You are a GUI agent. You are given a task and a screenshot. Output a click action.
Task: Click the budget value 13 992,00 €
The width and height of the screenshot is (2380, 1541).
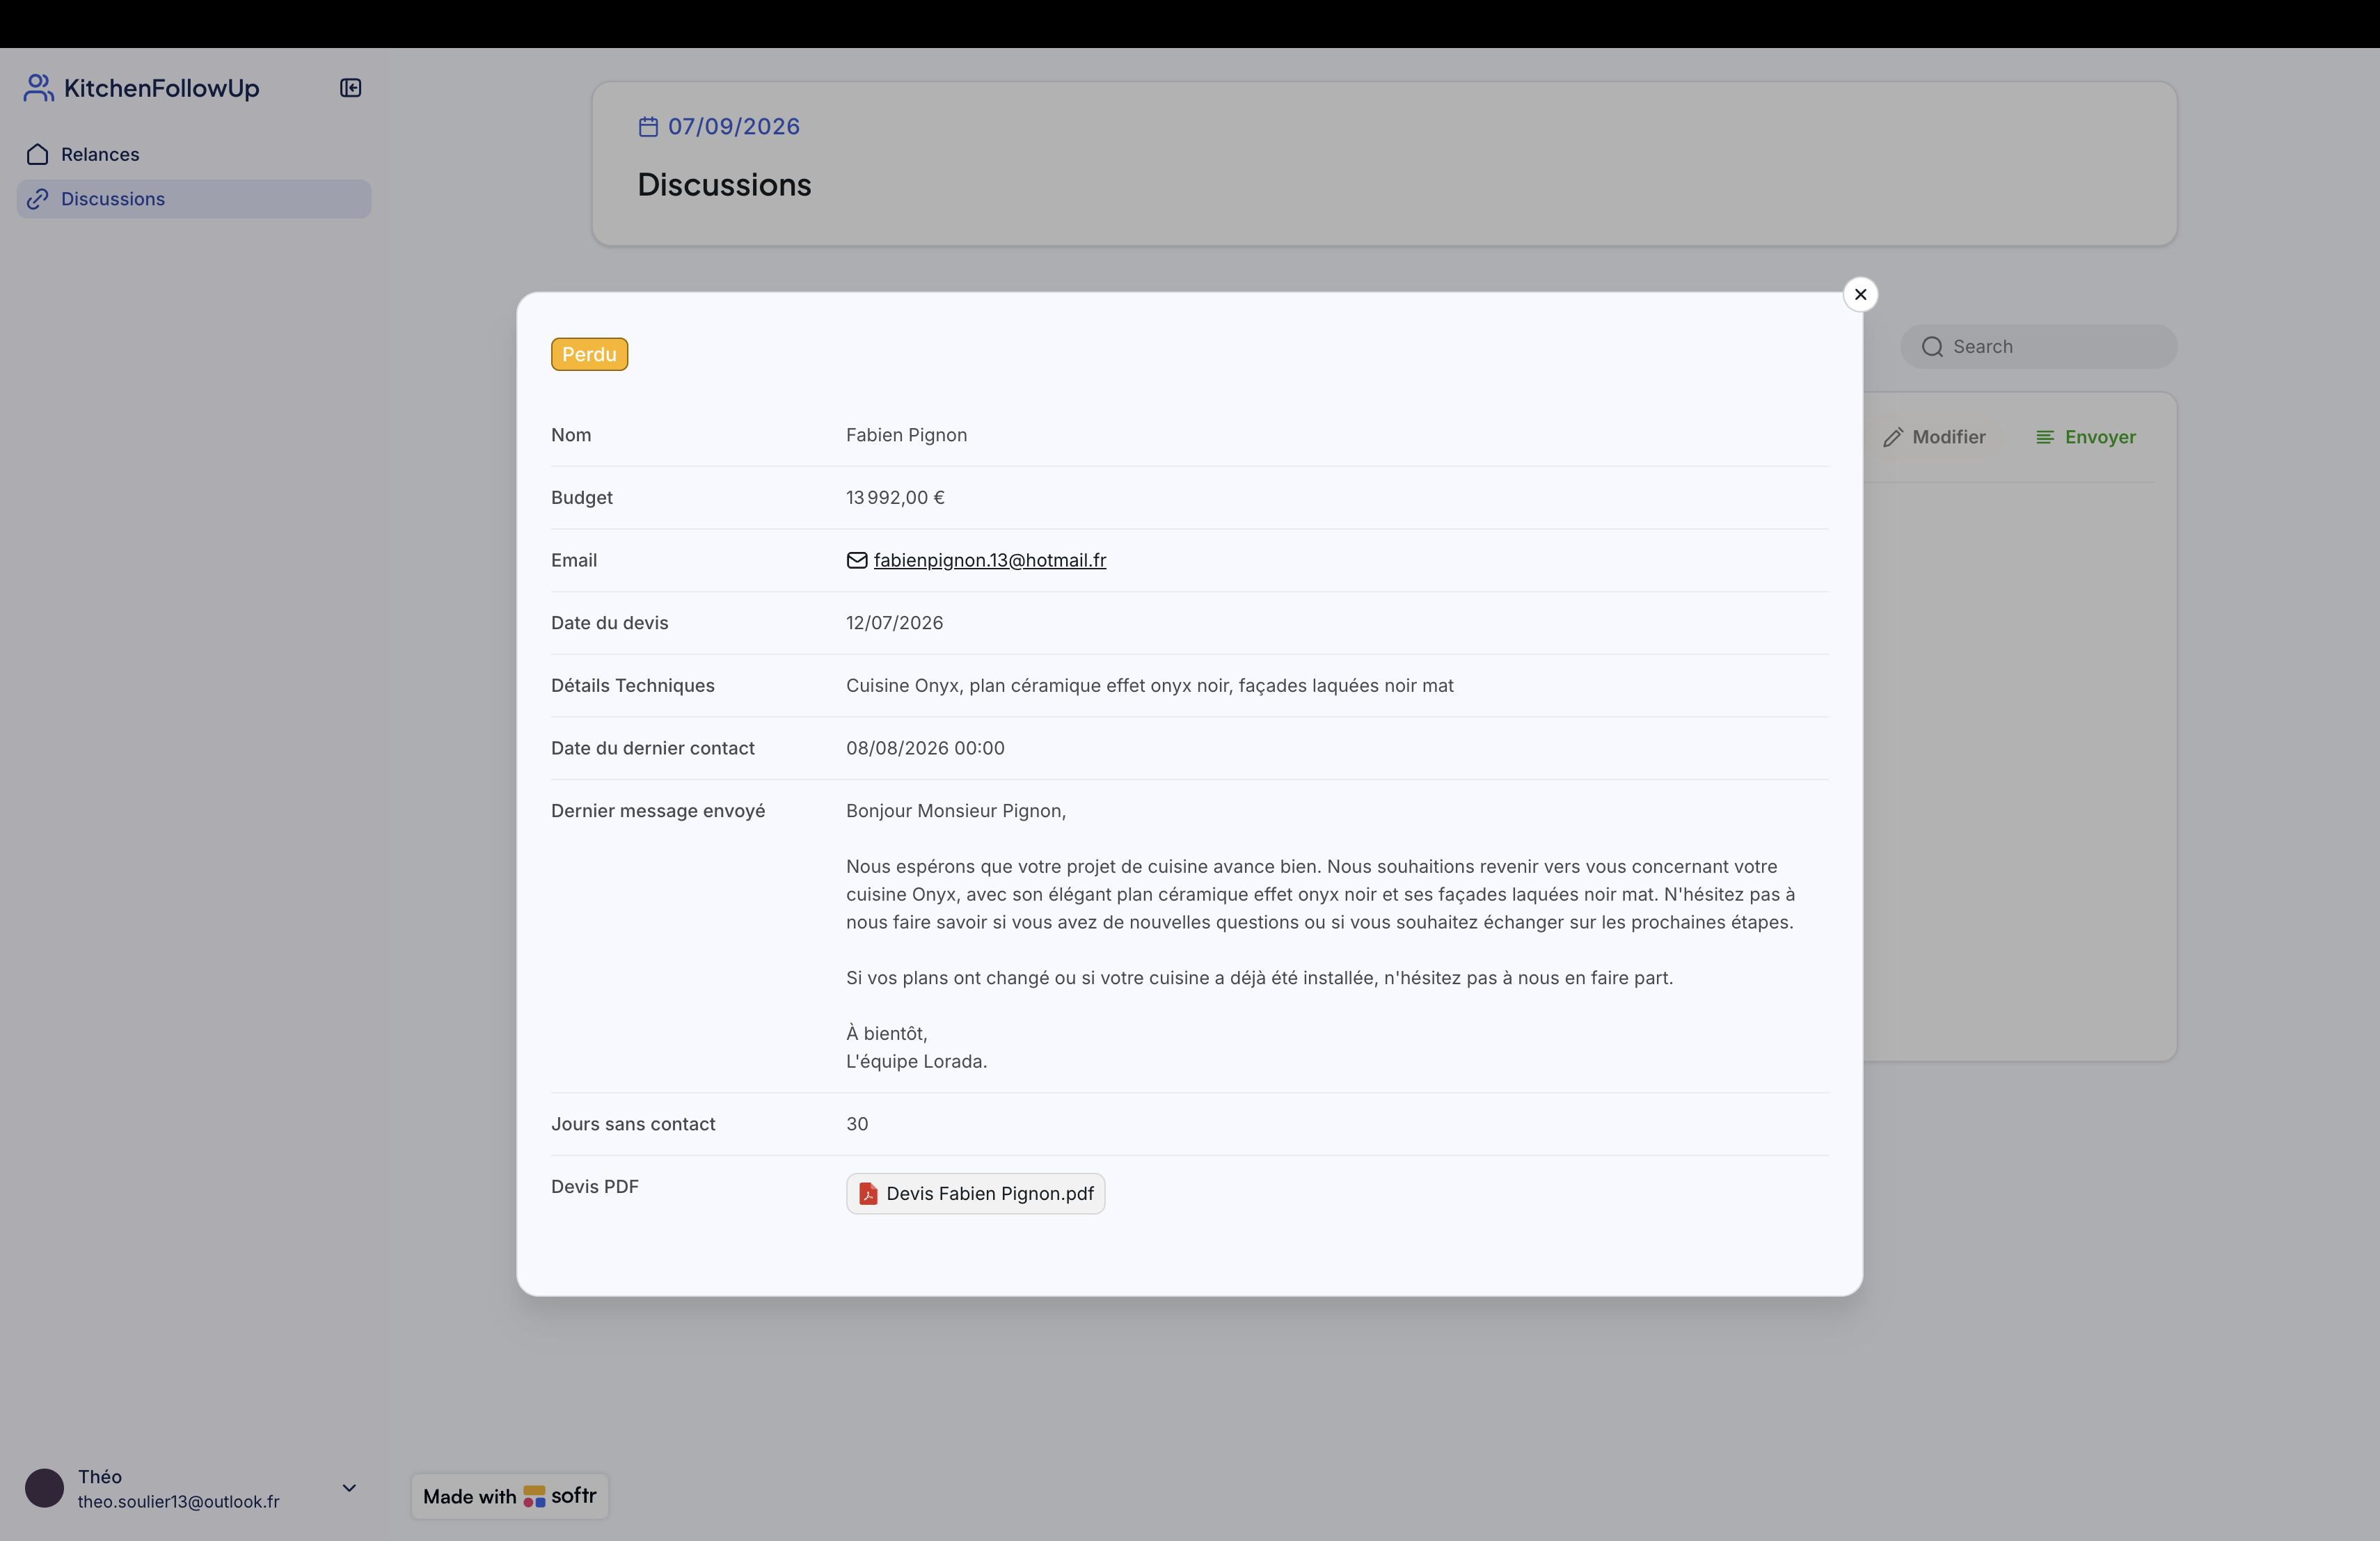pos(895,497)
